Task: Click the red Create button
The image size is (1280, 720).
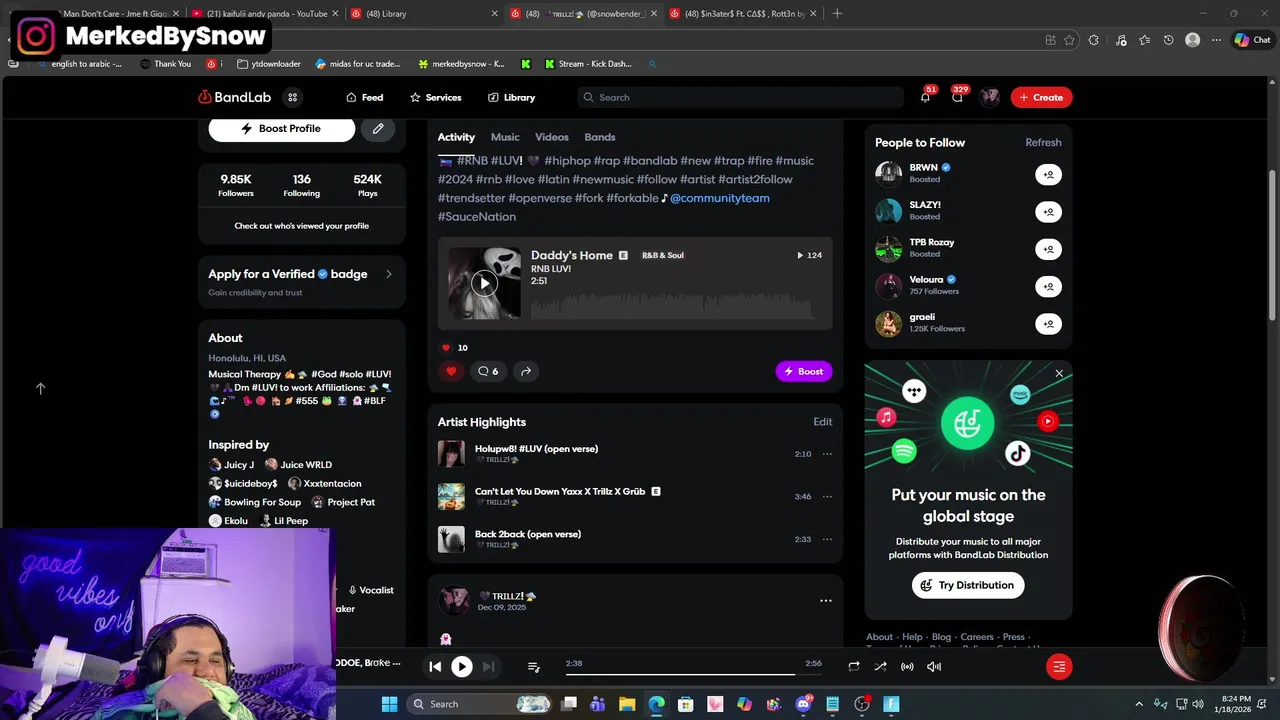Action: (1041, 97)
